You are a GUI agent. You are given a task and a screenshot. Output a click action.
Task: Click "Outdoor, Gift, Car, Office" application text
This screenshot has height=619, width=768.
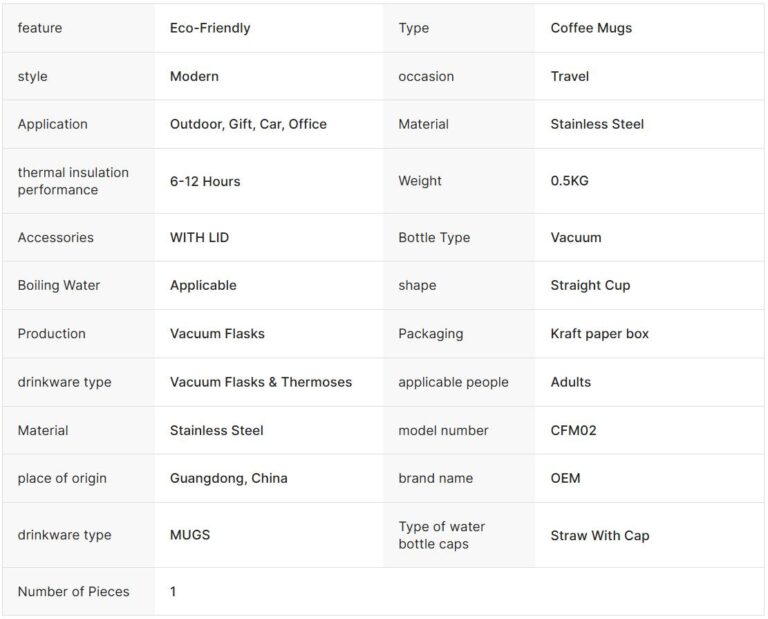coord(248,124)
